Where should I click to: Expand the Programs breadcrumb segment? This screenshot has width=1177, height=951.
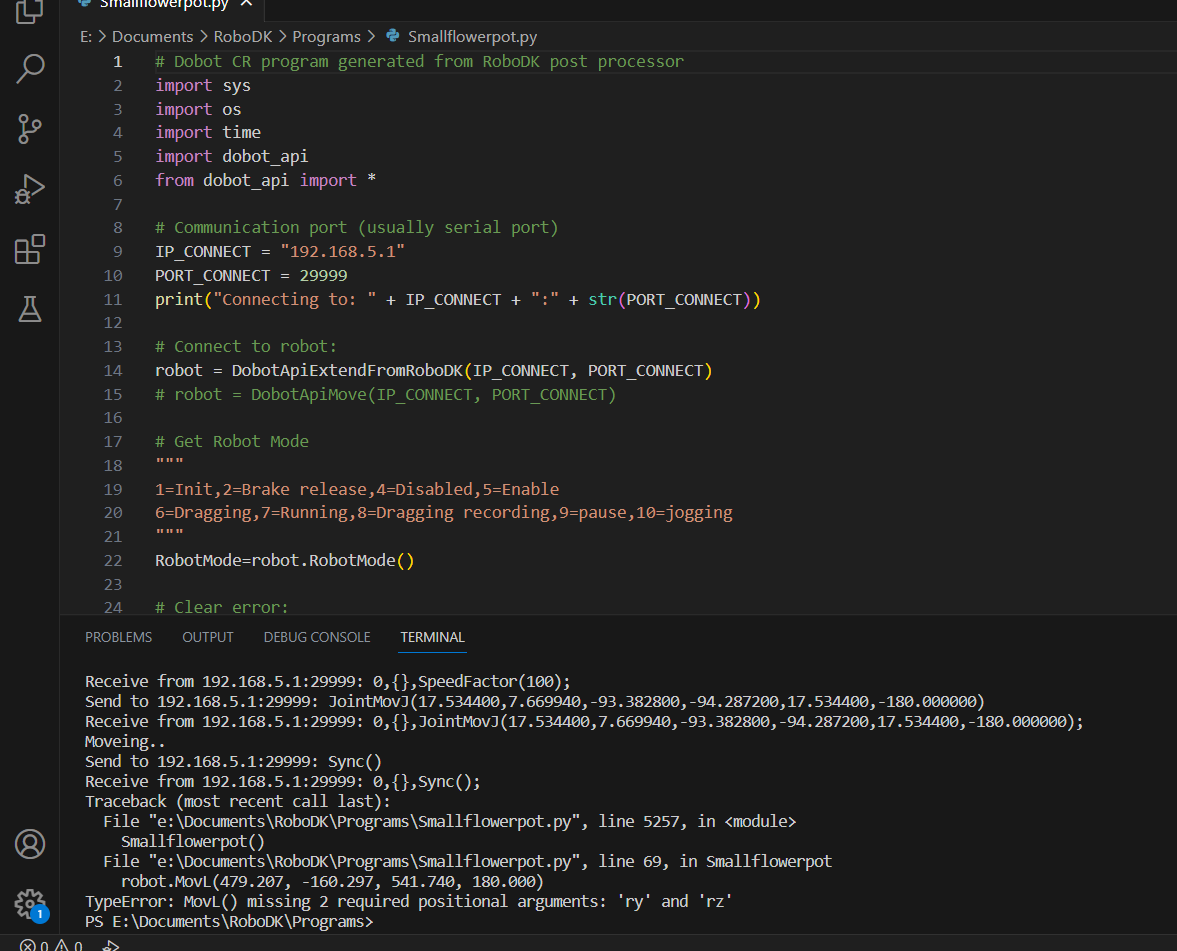click(x=326, y=37)
